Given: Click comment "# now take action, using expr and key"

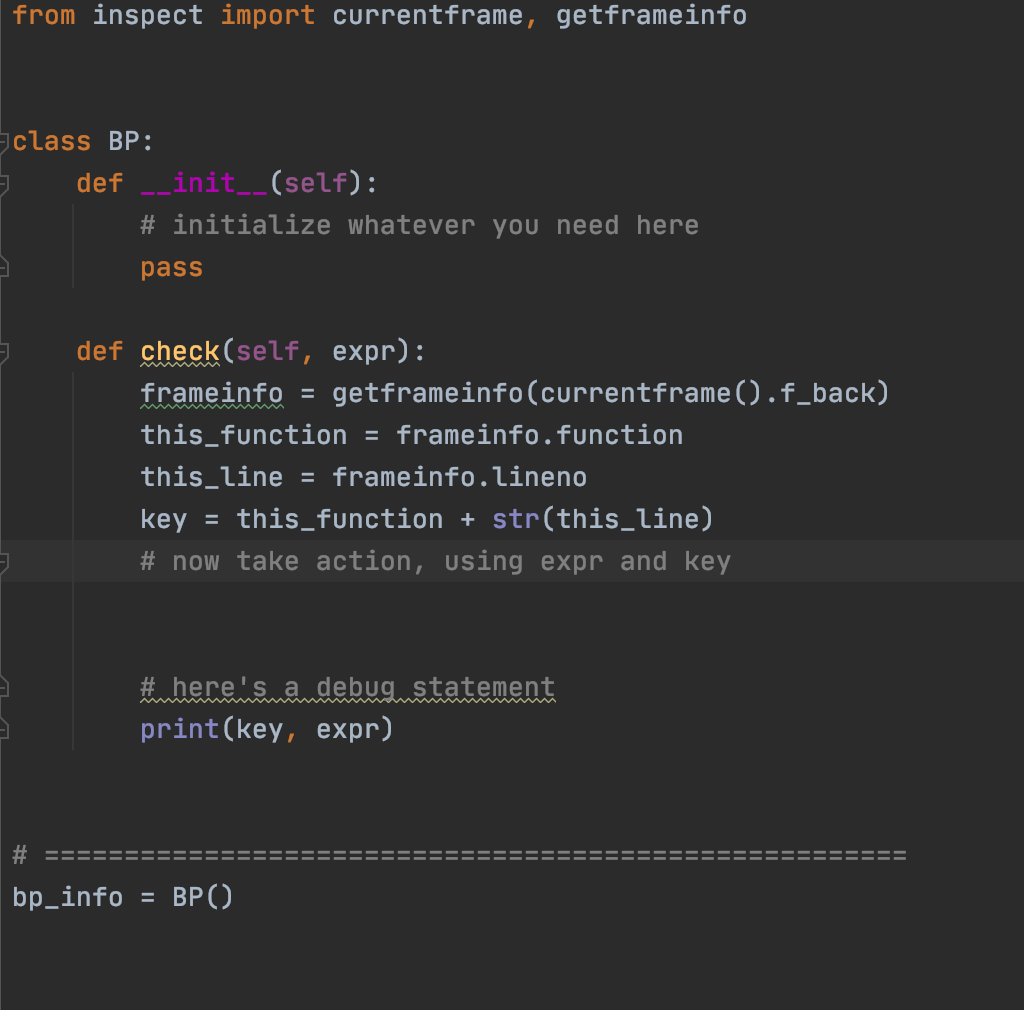Looking at the screenshot, I should 436,561.
